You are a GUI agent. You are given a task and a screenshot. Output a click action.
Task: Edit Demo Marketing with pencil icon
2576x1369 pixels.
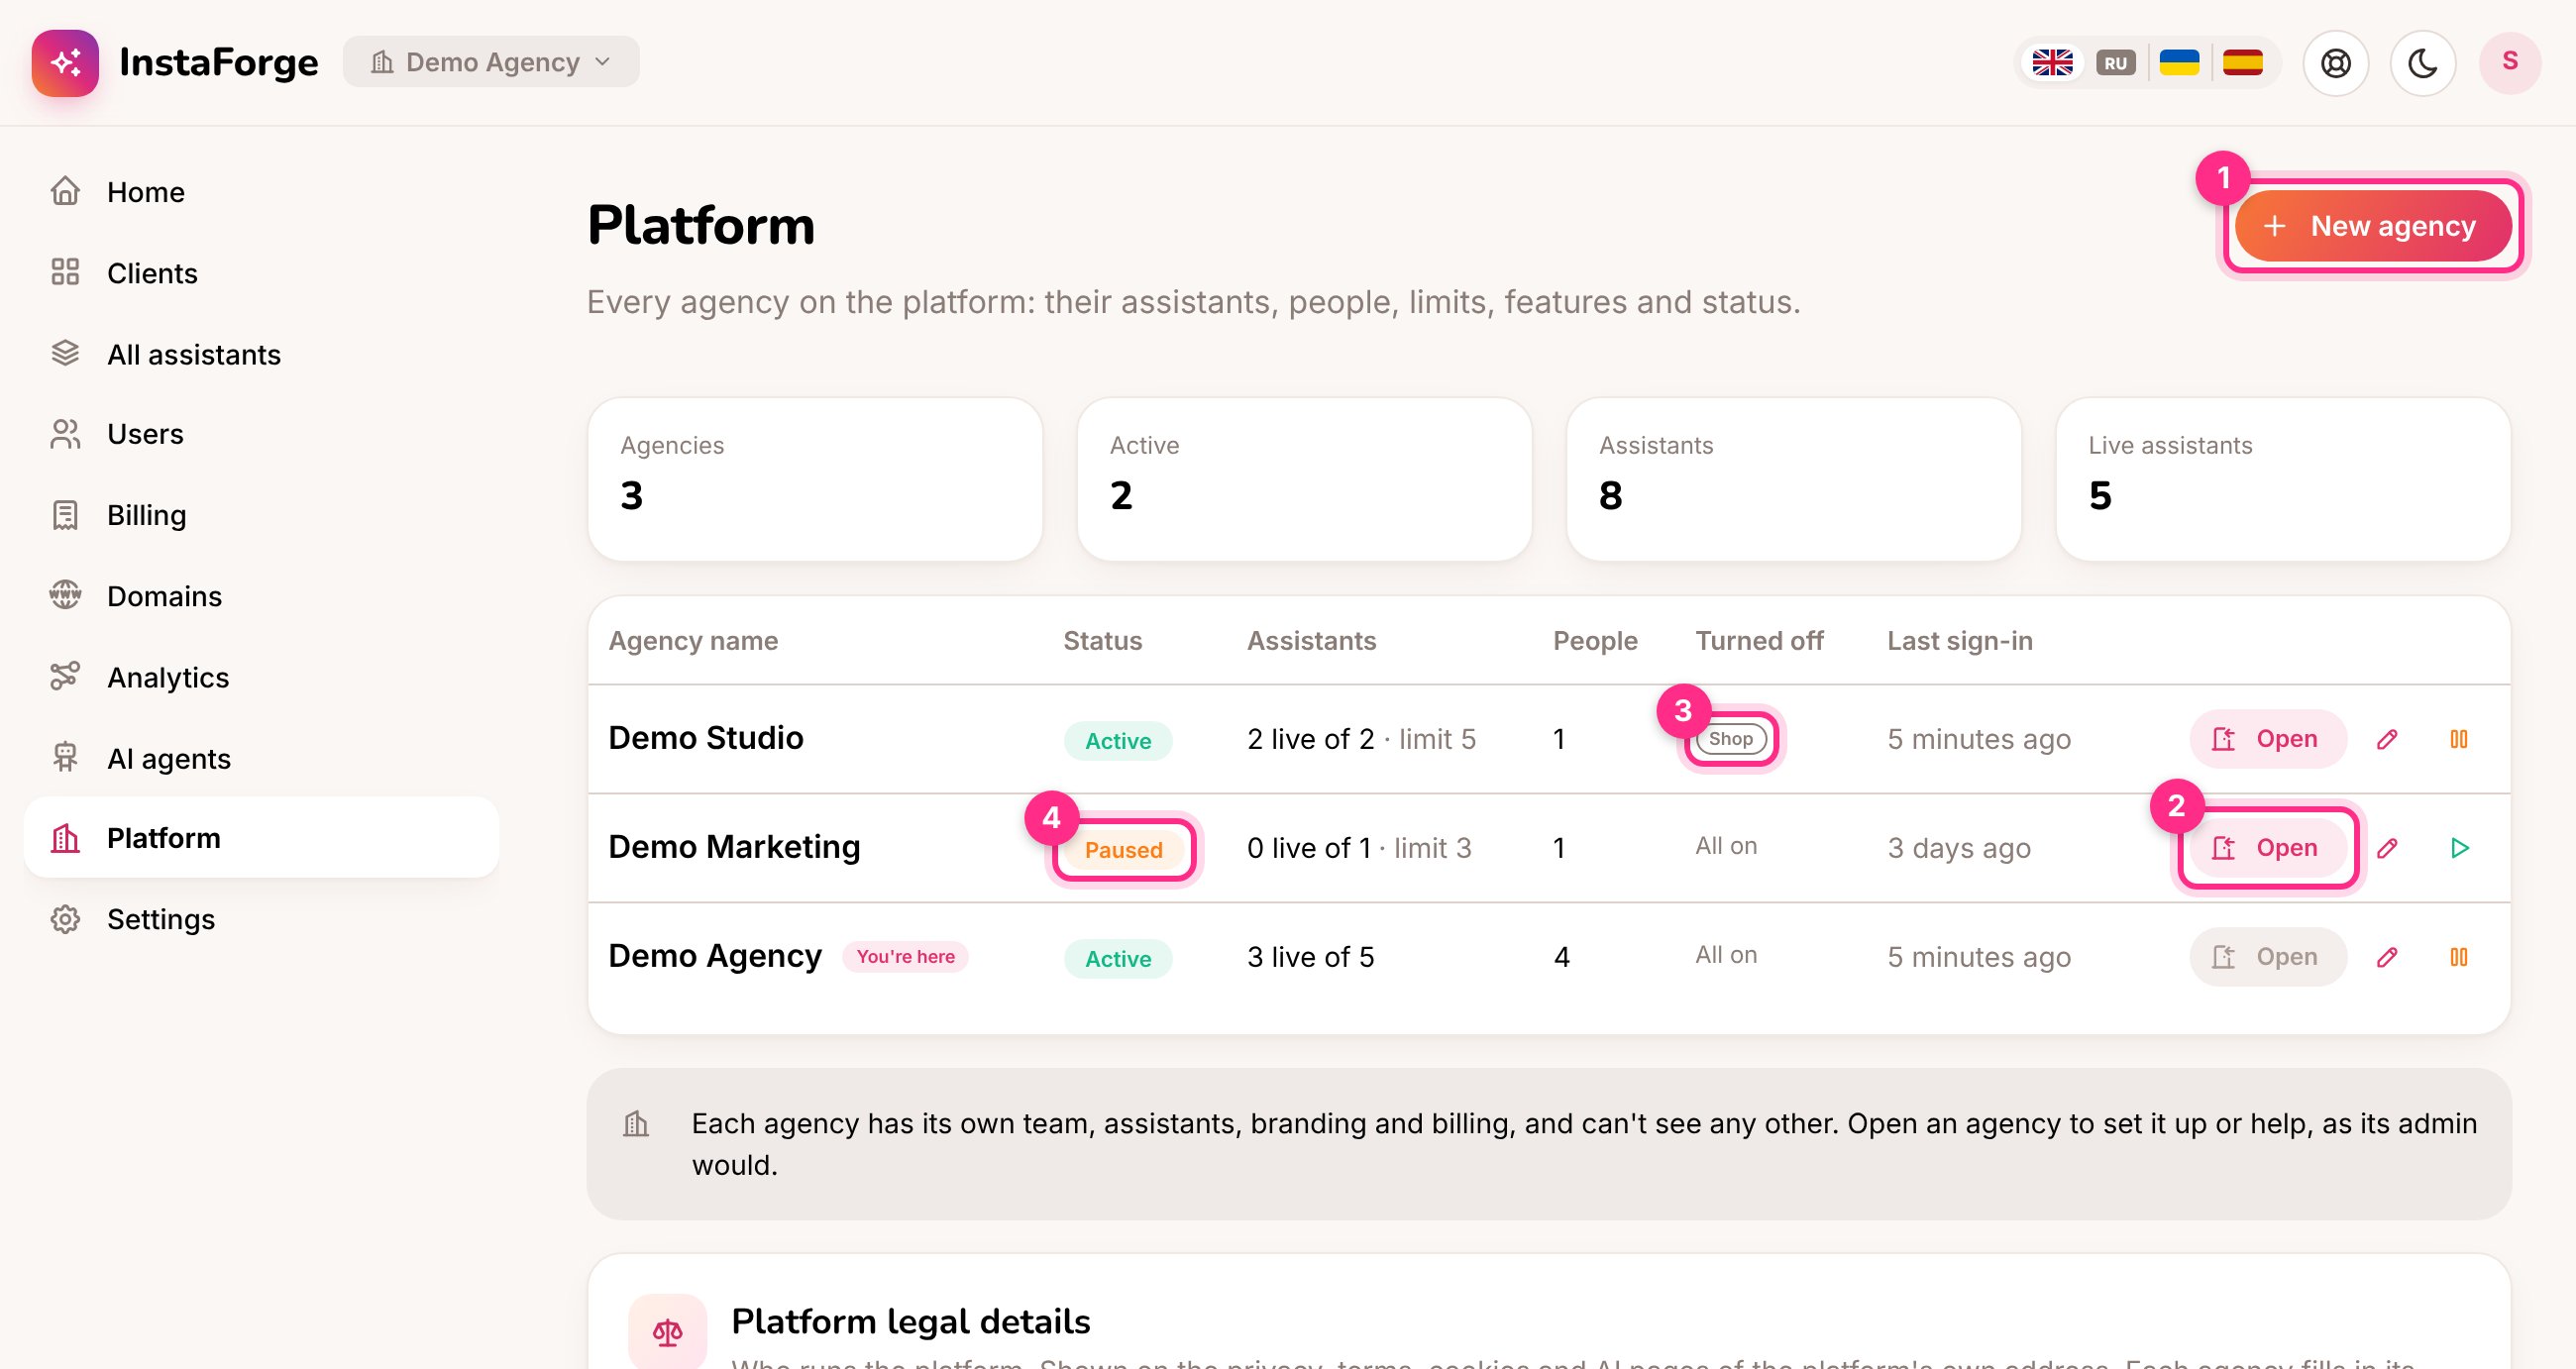point(2386,848)
